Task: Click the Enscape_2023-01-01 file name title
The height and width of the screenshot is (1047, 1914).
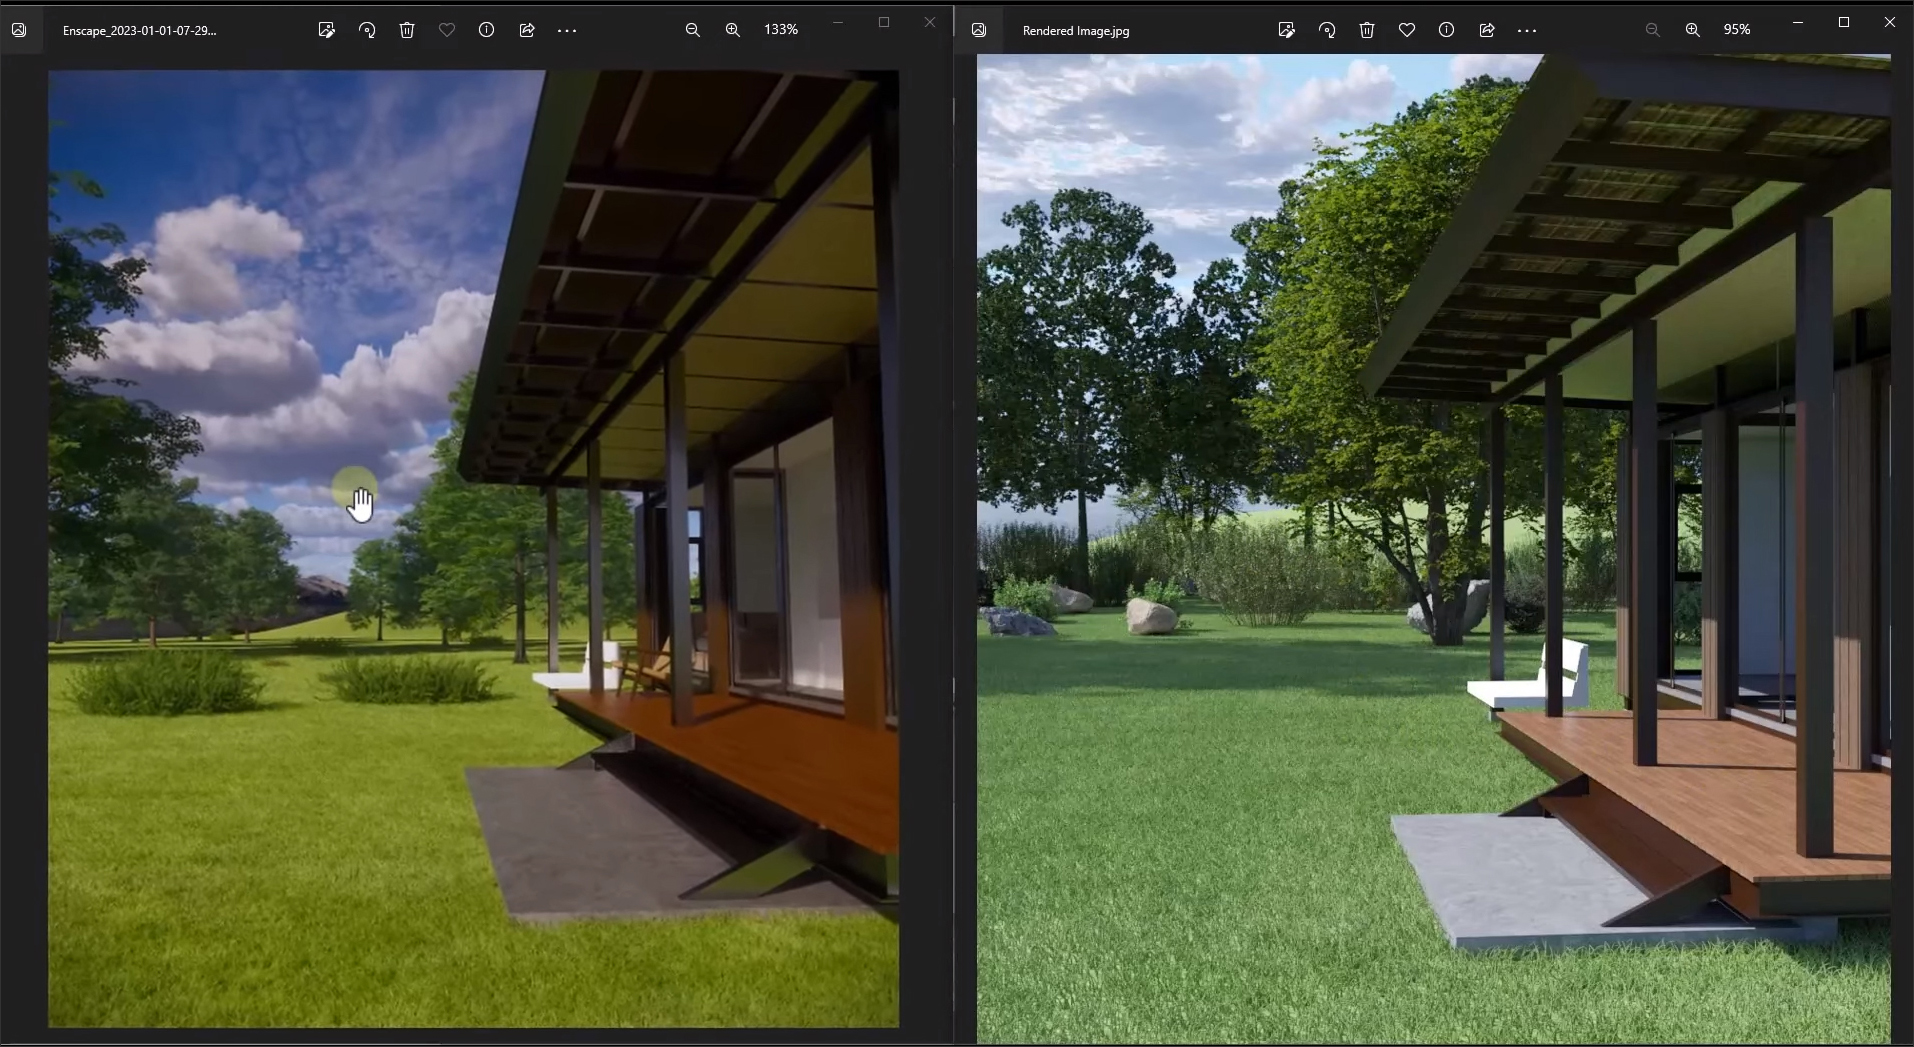Action: (x=139, y=30)
